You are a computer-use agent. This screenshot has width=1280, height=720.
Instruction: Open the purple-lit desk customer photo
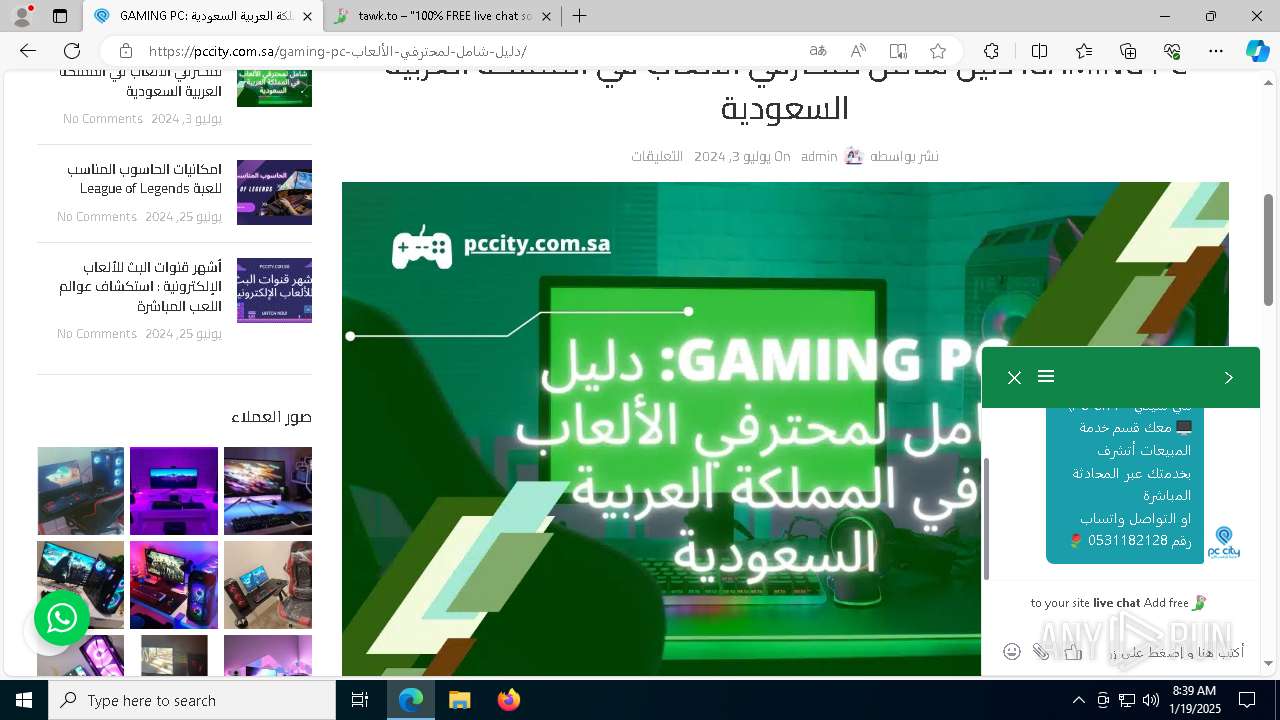174,491
